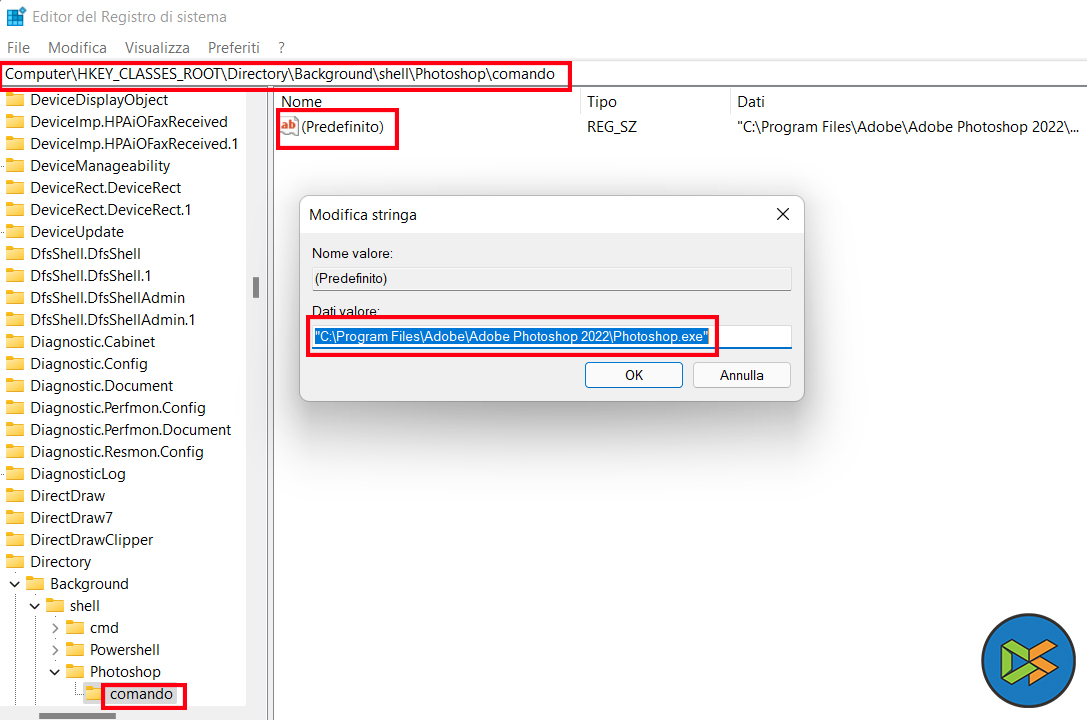Cancel with the Annulla button
This screenshot has height=720, width=1087.
tap(742, 375)
